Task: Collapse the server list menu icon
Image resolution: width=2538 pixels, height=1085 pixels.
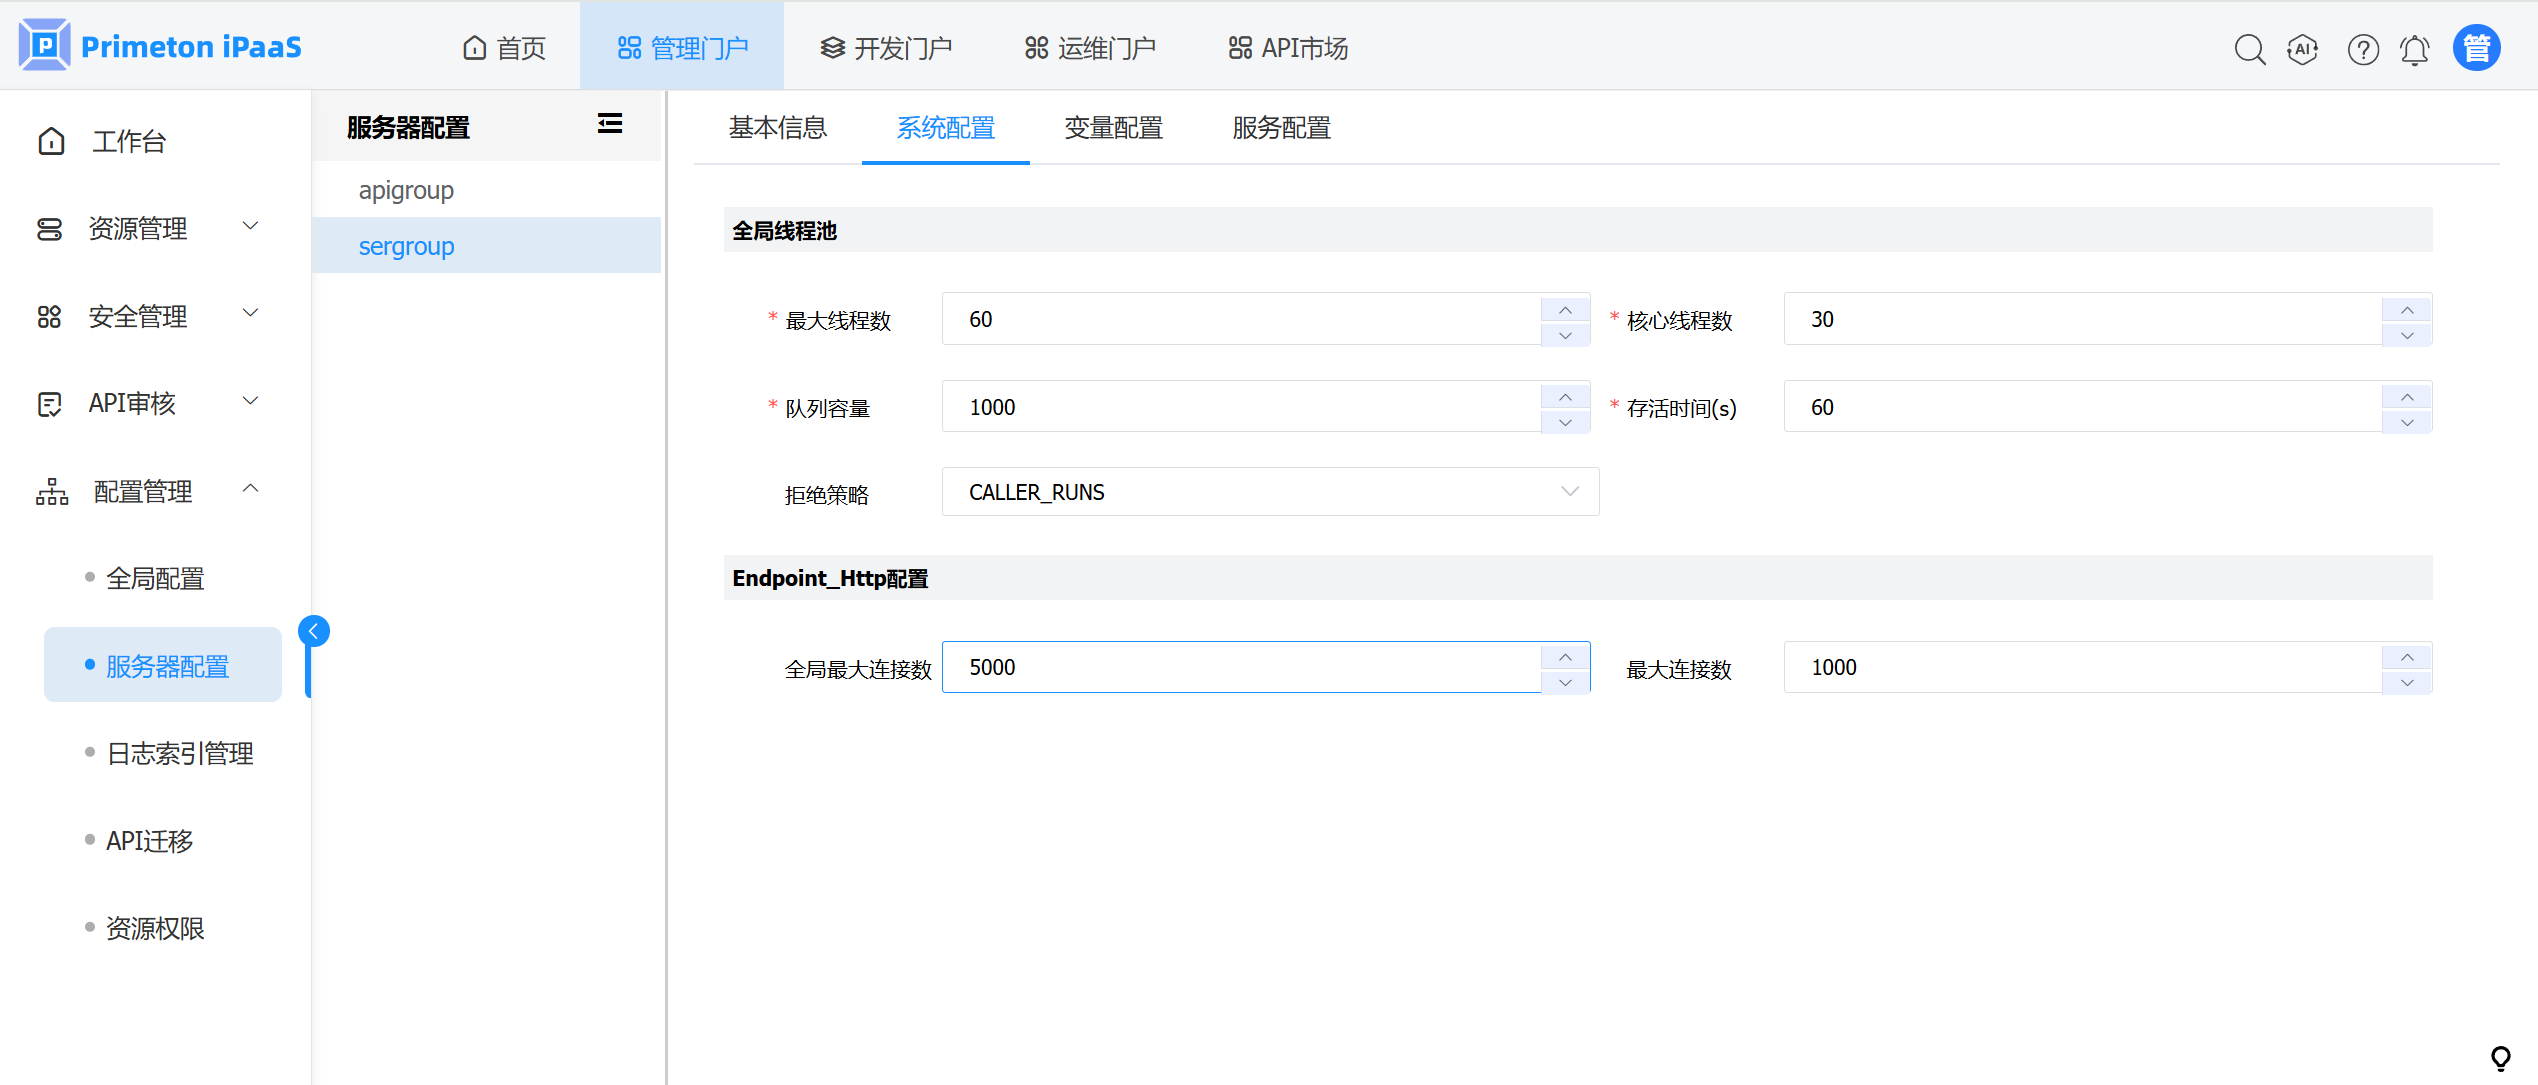Action: [x=610, y=124]
